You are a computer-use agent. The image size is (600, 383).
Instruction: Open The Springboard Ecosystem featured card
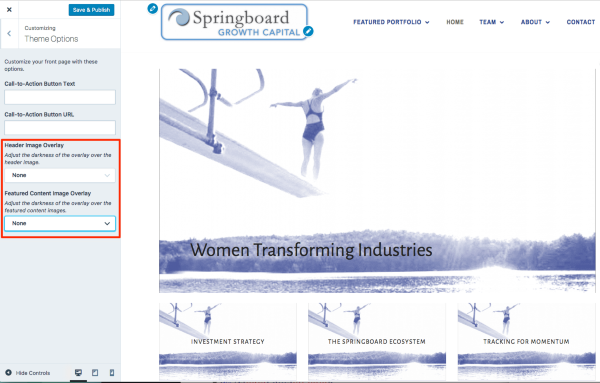[377, 341]
